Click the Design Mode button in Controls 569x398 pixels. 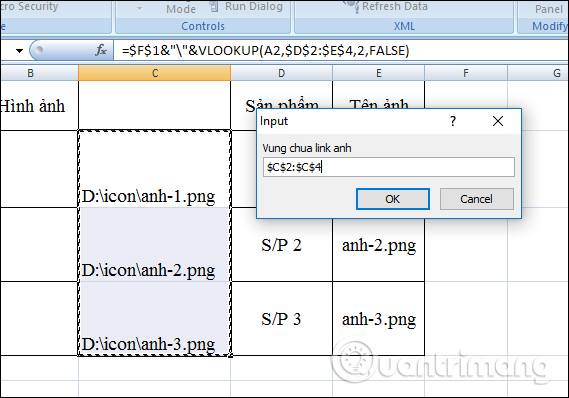tap(181, 9)
